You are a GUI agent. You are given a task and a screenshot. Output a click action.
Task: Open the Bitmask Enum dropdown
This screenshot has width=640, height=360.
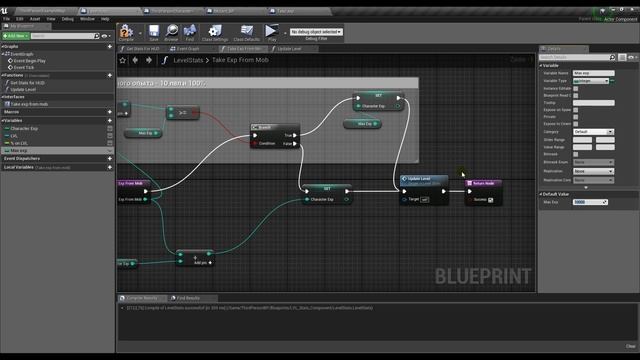(x=593, y=162)
